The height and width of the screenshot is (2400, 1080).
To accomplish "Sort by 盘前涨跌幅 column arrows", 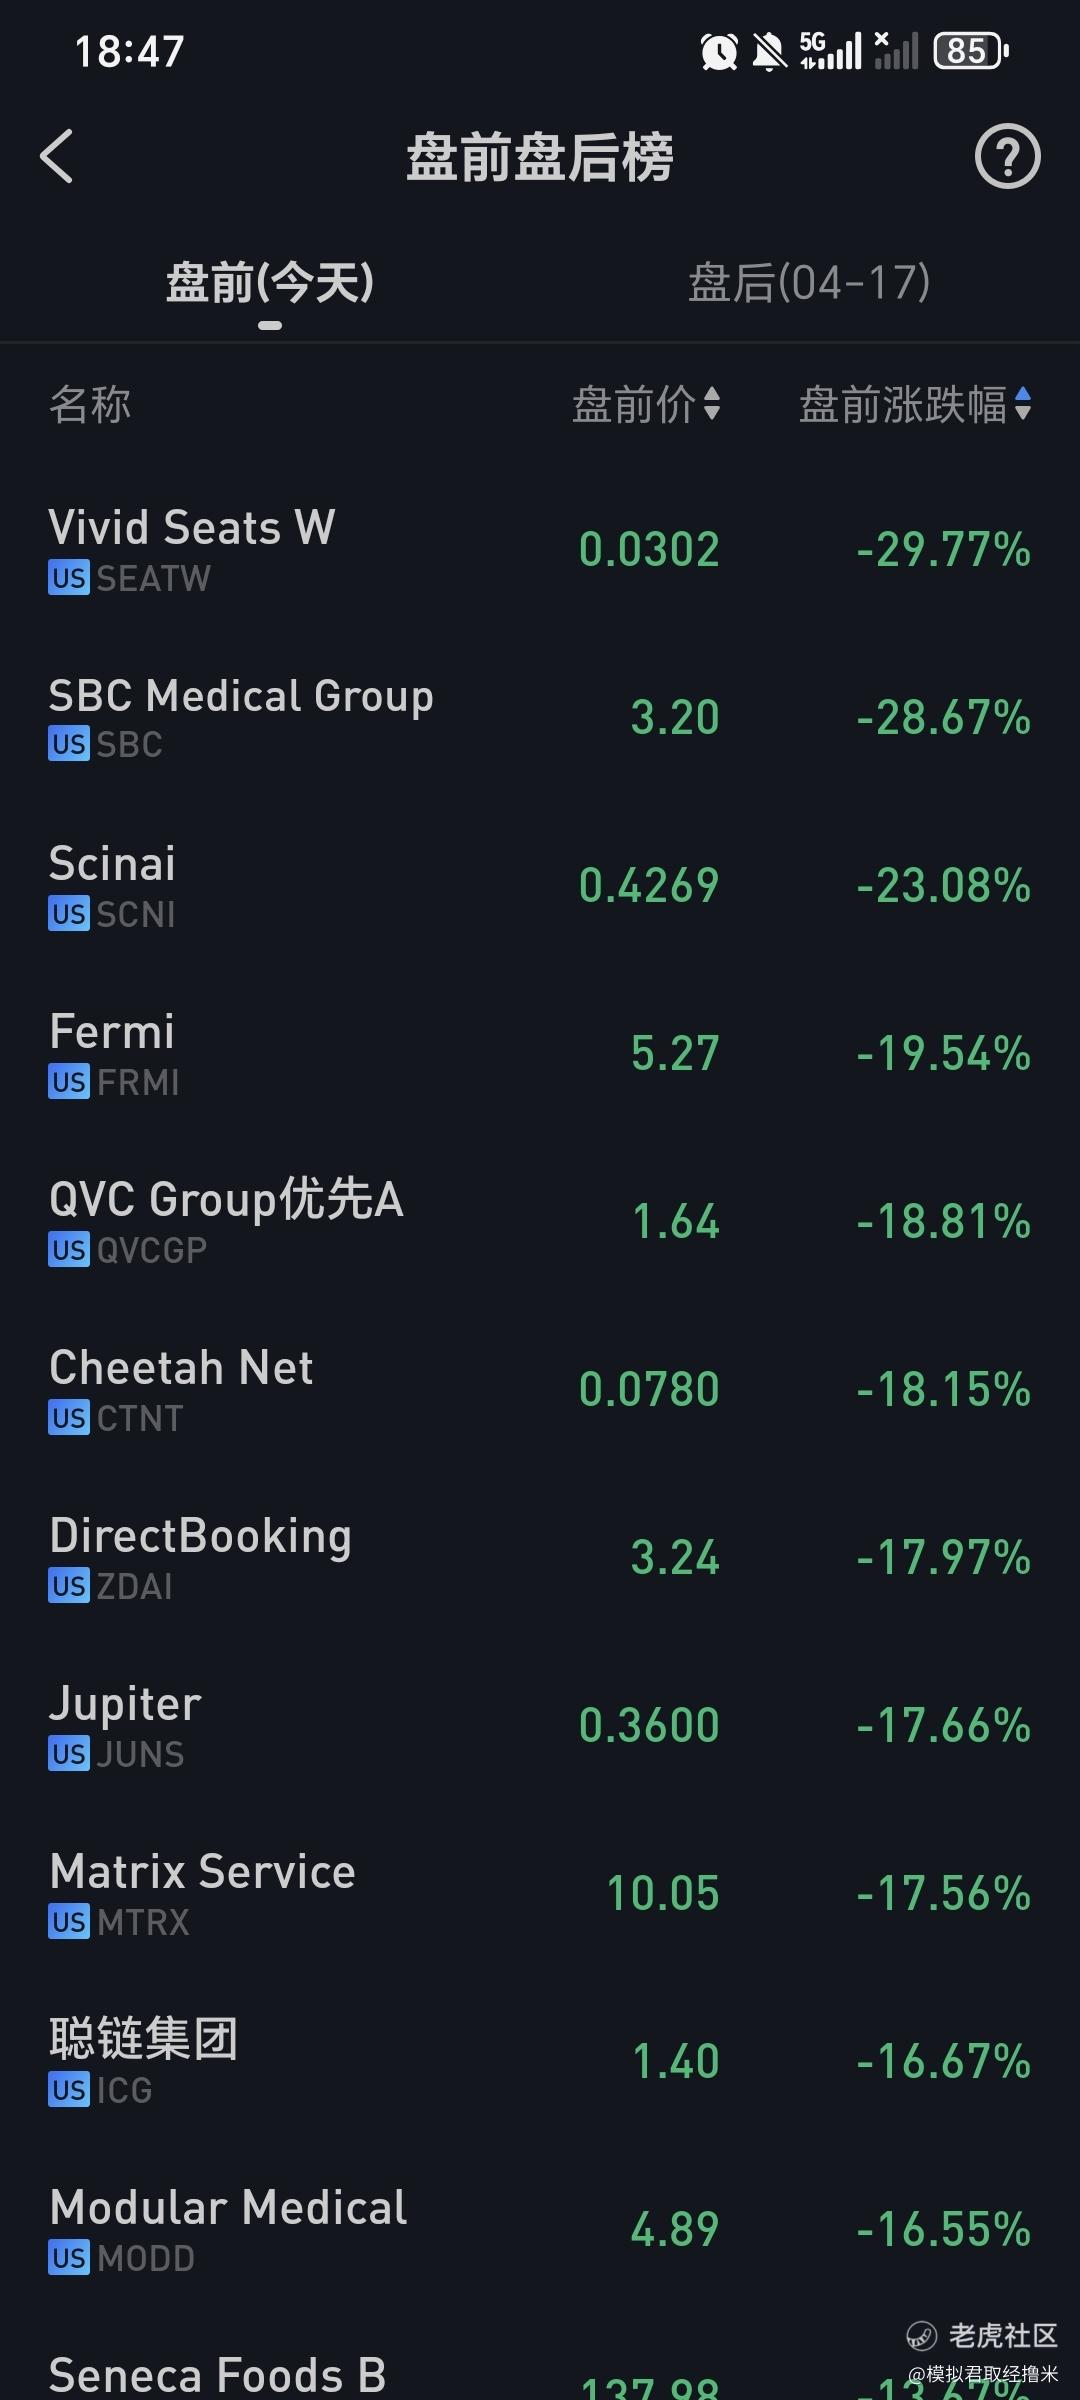I will [x=1022, y=405].
